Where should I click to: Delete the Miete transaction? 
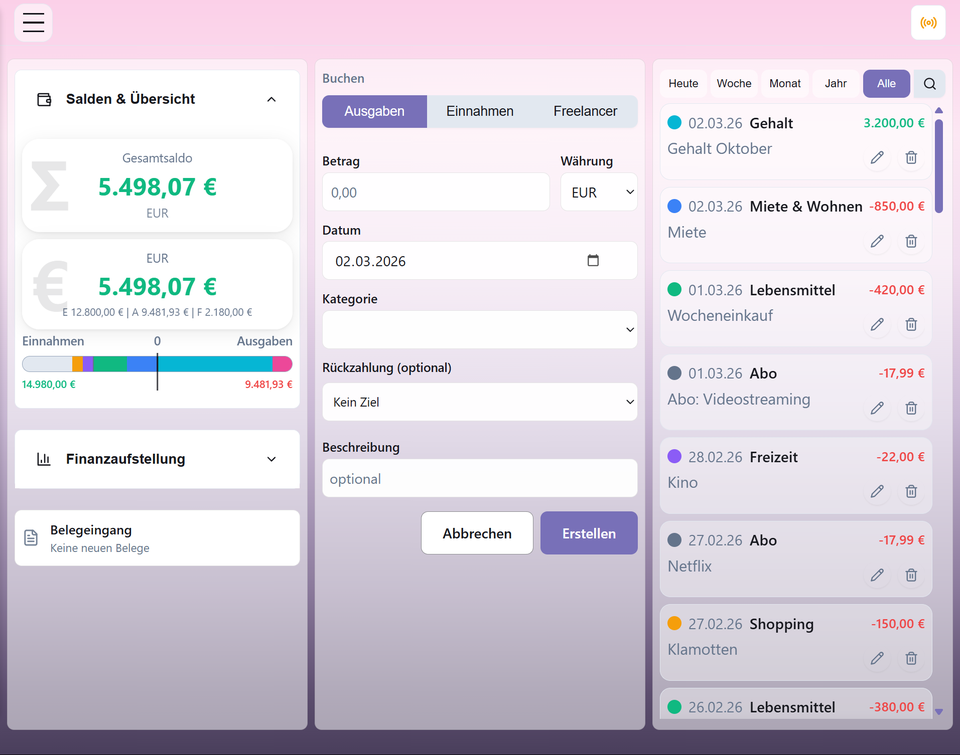(911, 240)
